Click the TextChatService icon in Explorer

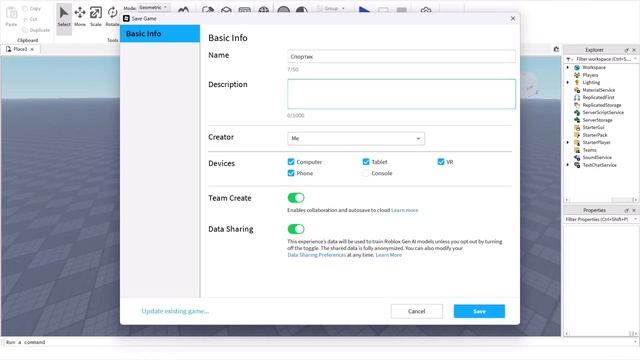577,165
